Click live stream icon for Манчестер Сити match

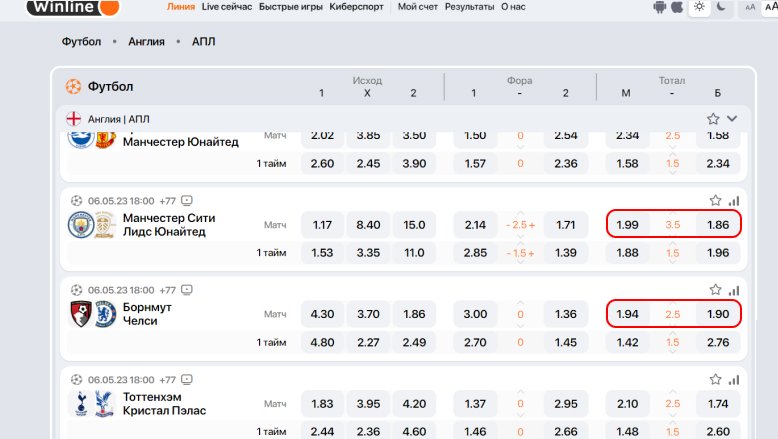point(187,200)
